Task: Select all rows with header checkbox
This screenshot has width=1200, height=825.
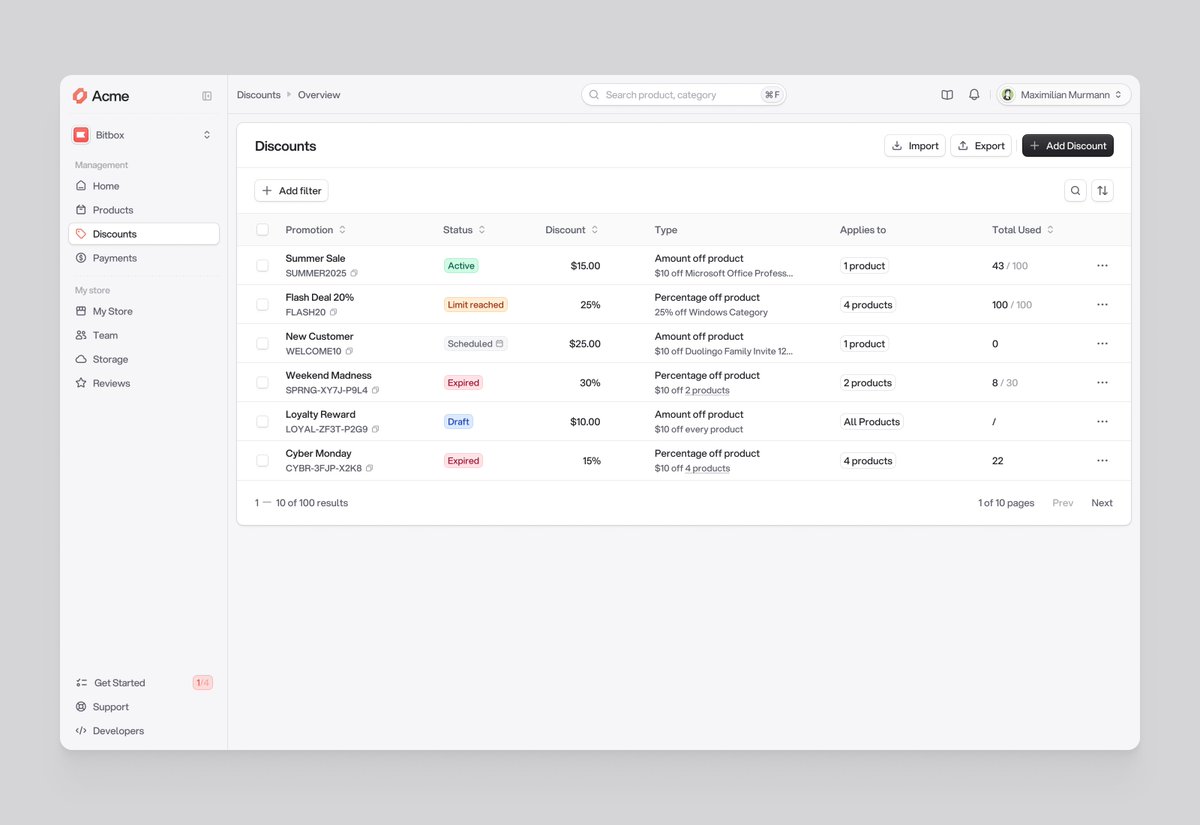Action: point(263,230)
